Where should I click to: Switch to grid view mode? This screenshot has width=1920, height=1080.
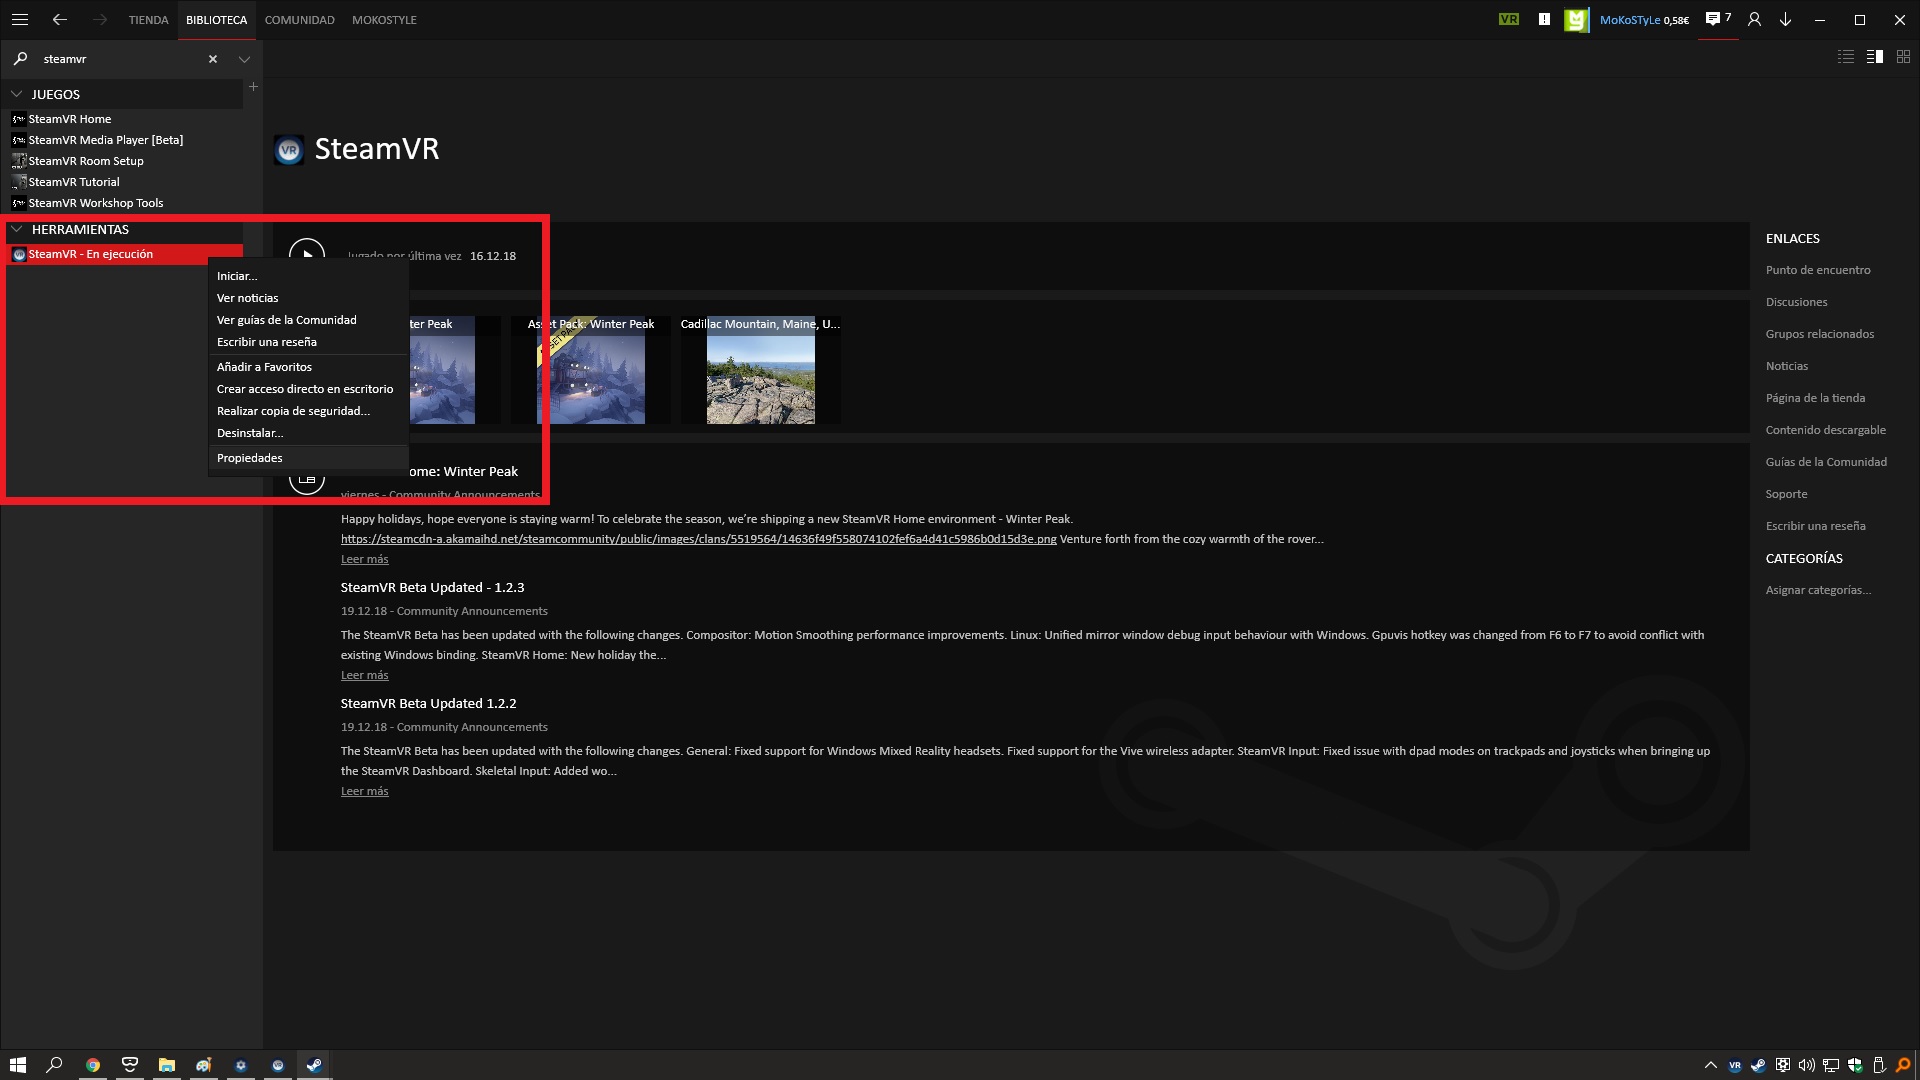[x=1903, y=57]
